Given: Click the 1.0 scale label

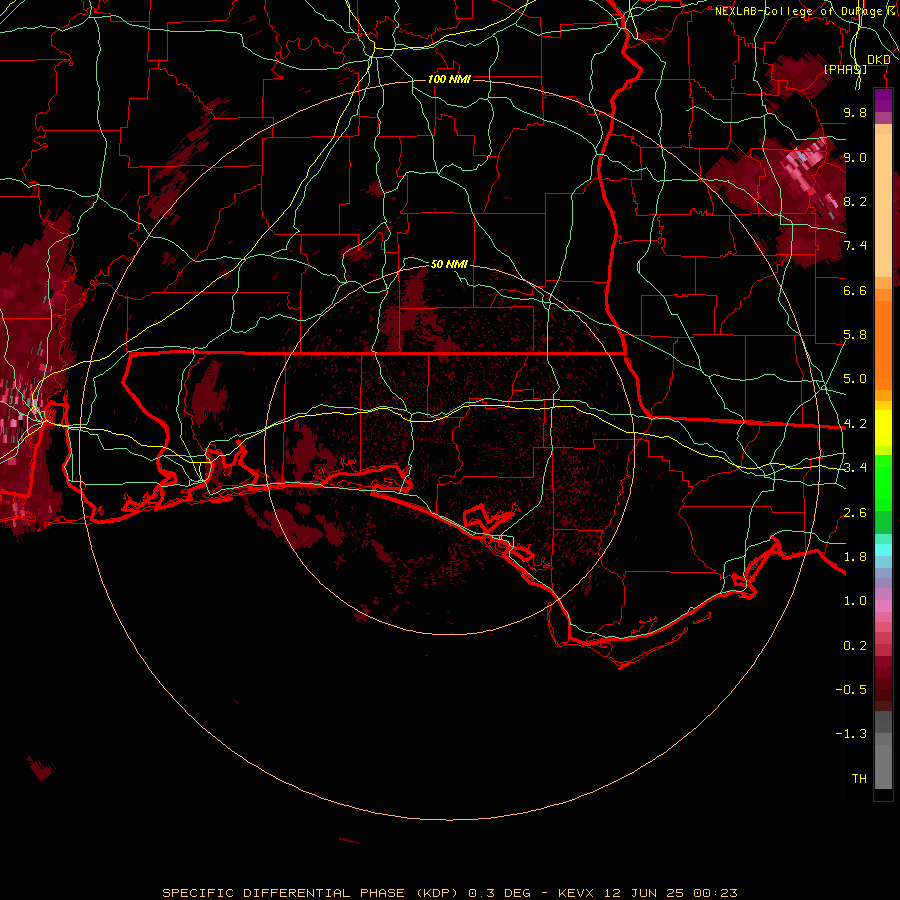Looking at the screenshot, I should (855, 601).
